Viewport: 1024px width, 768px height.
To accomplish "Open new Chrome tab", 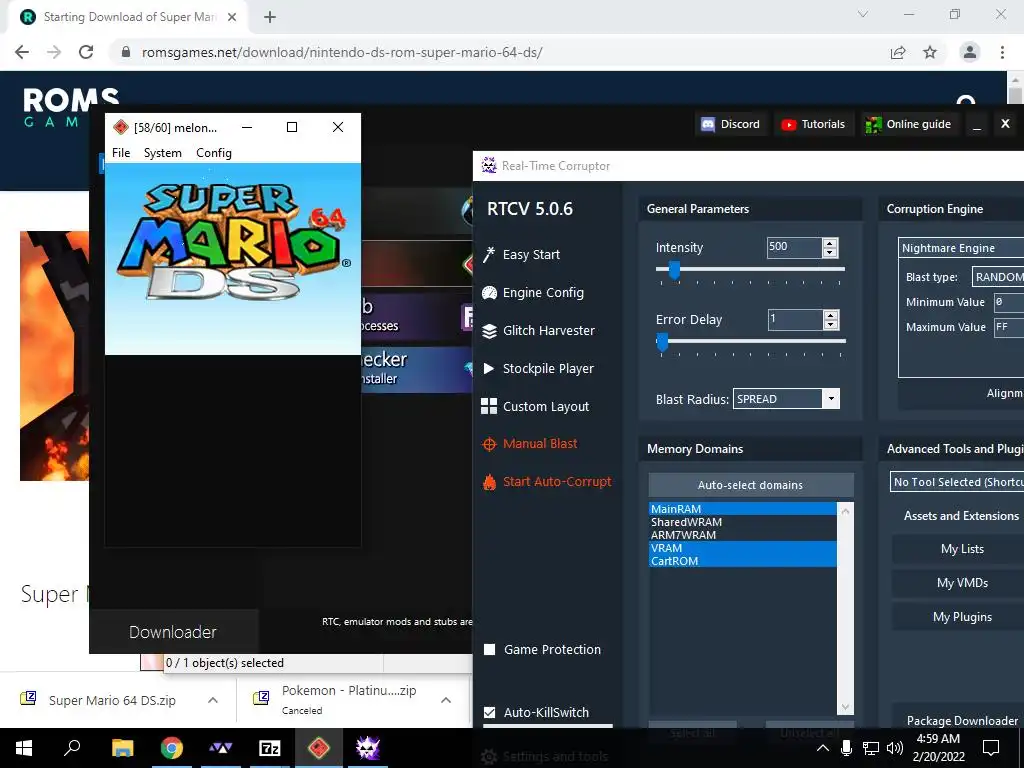I will point(270,17).
